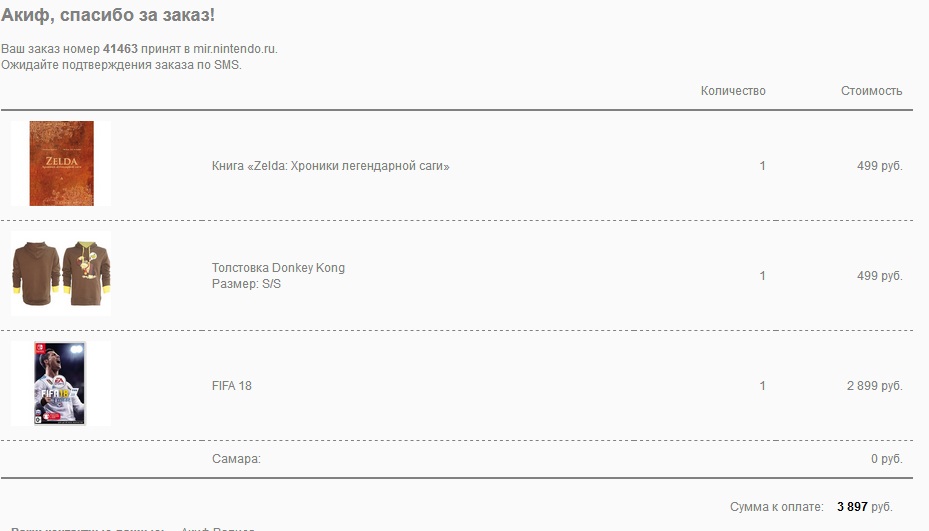Click the Самара delivery label
Image resolution: width=929 pixels, height=531 pixels.
[x=236, y=459]
